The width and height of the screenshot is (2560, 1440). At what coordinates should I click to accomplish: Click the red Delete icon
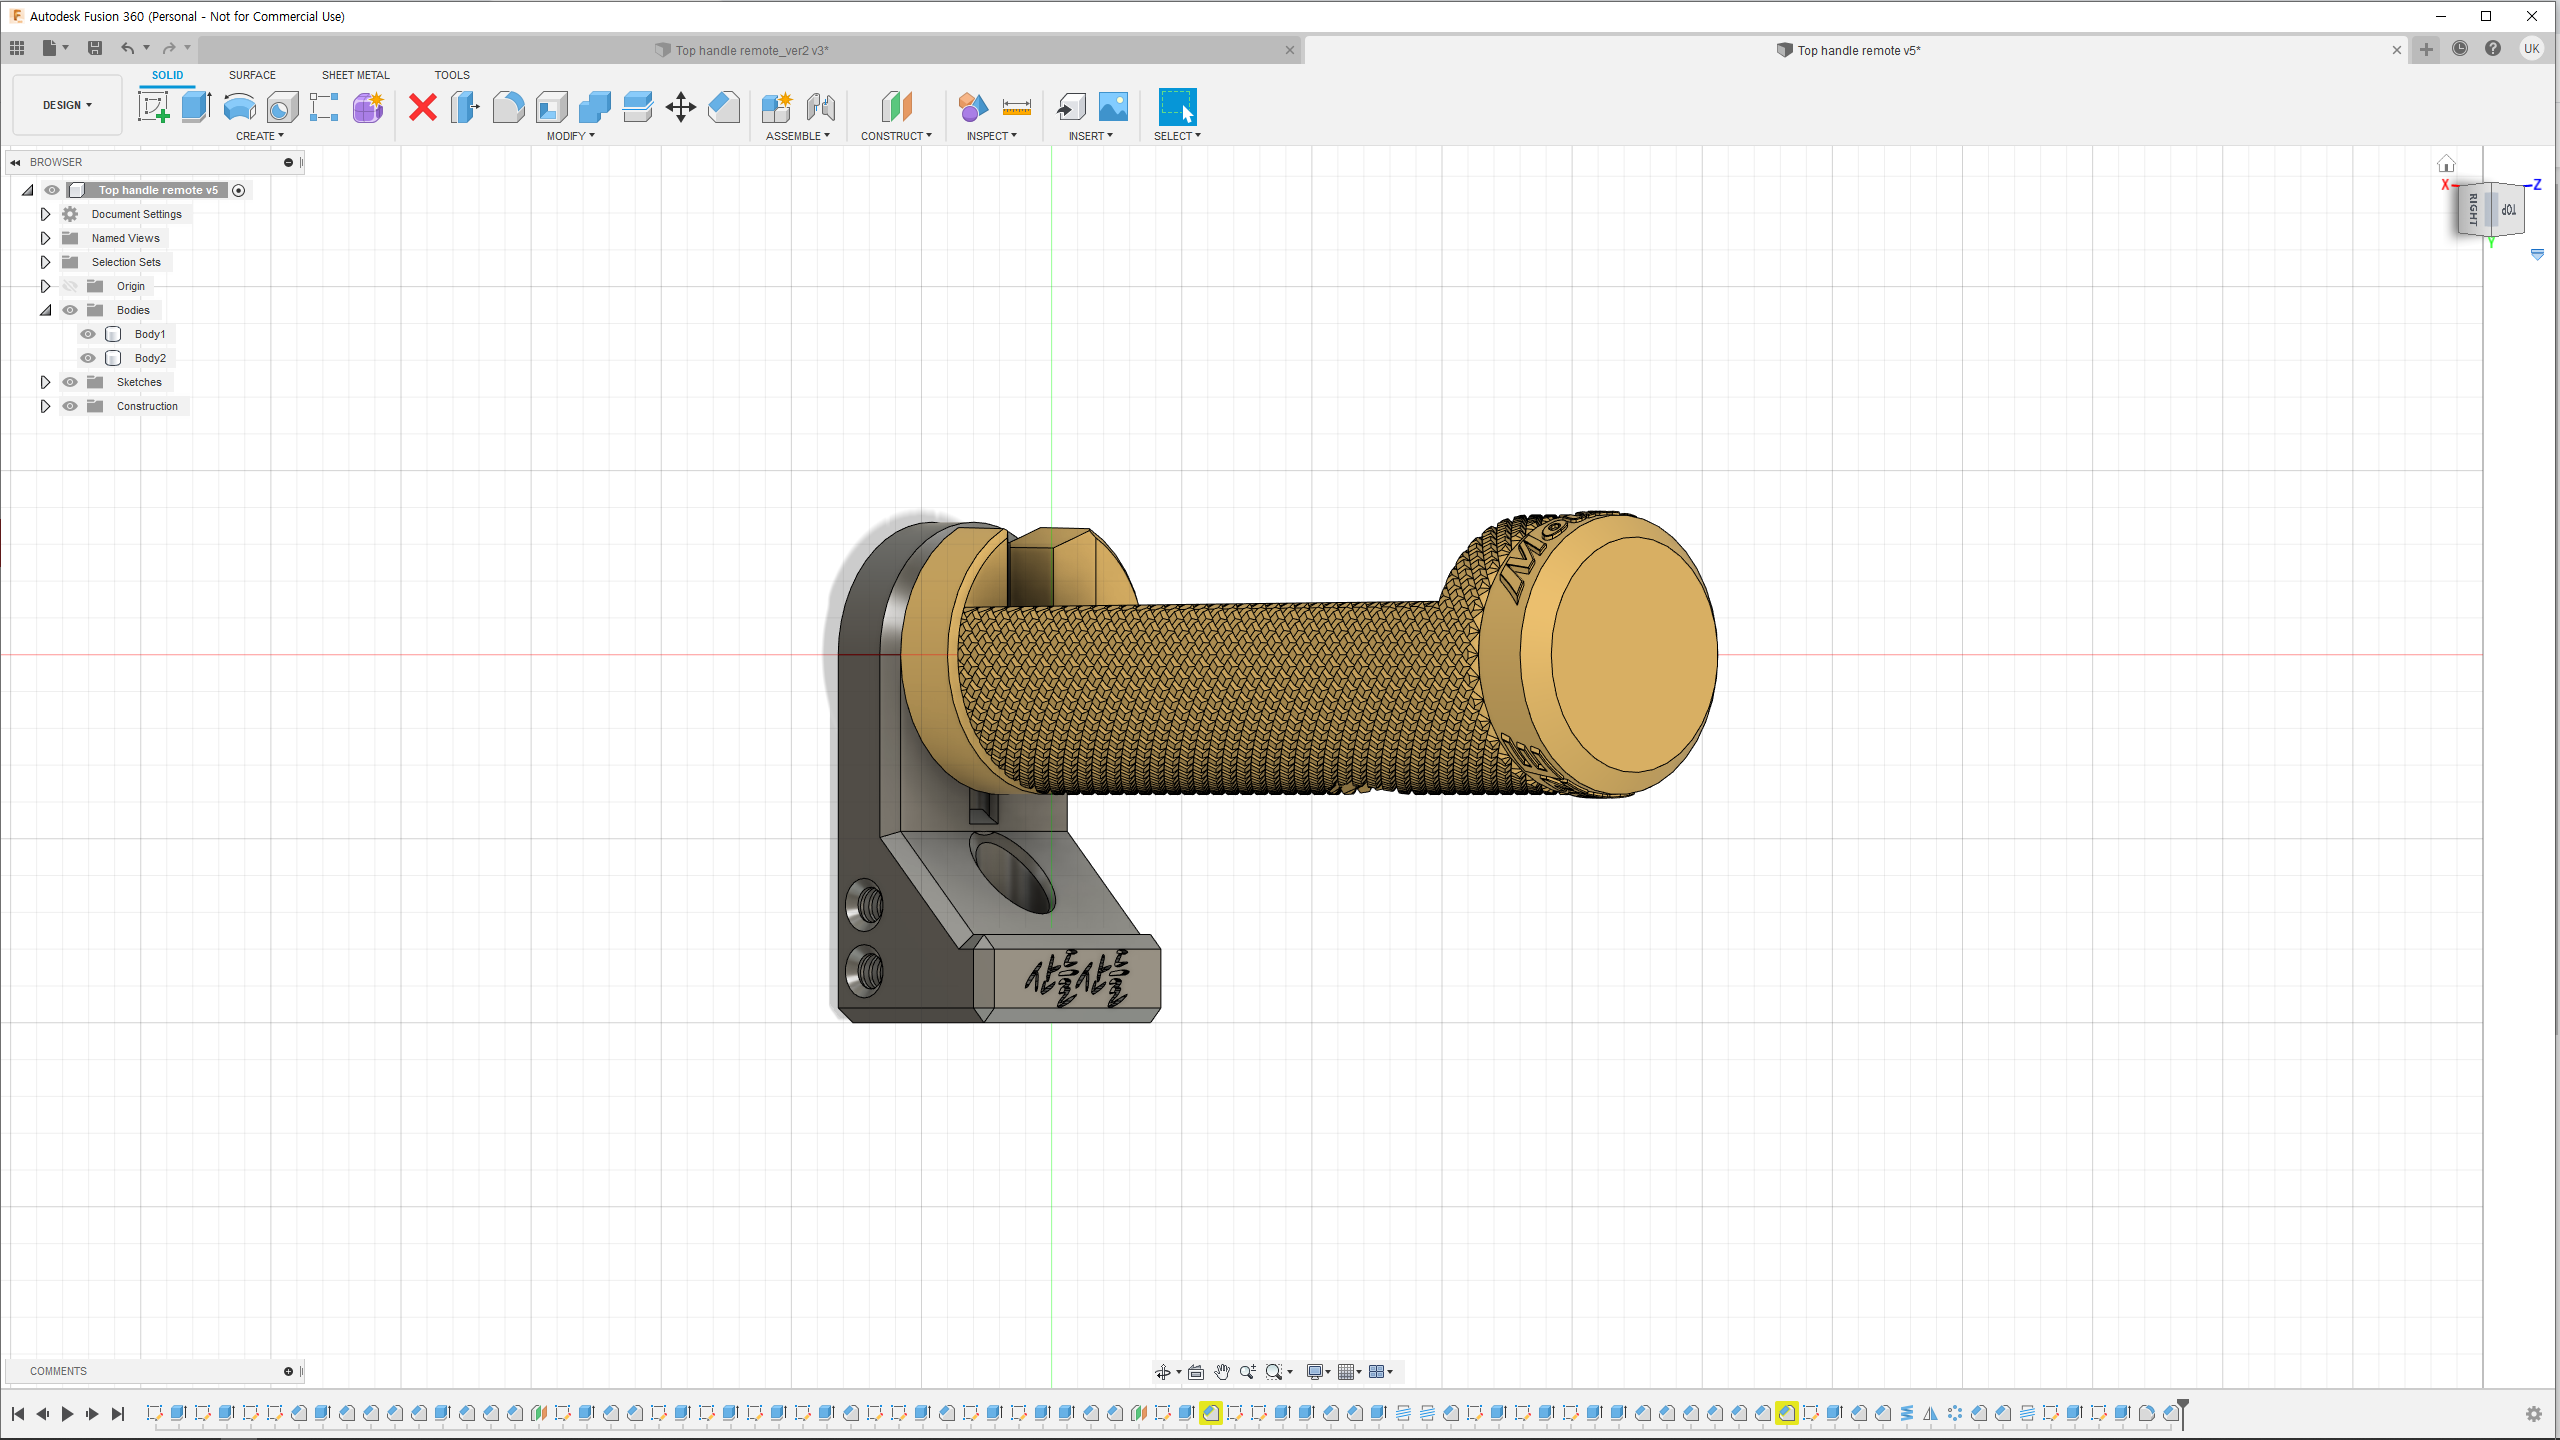coord(423,106)
